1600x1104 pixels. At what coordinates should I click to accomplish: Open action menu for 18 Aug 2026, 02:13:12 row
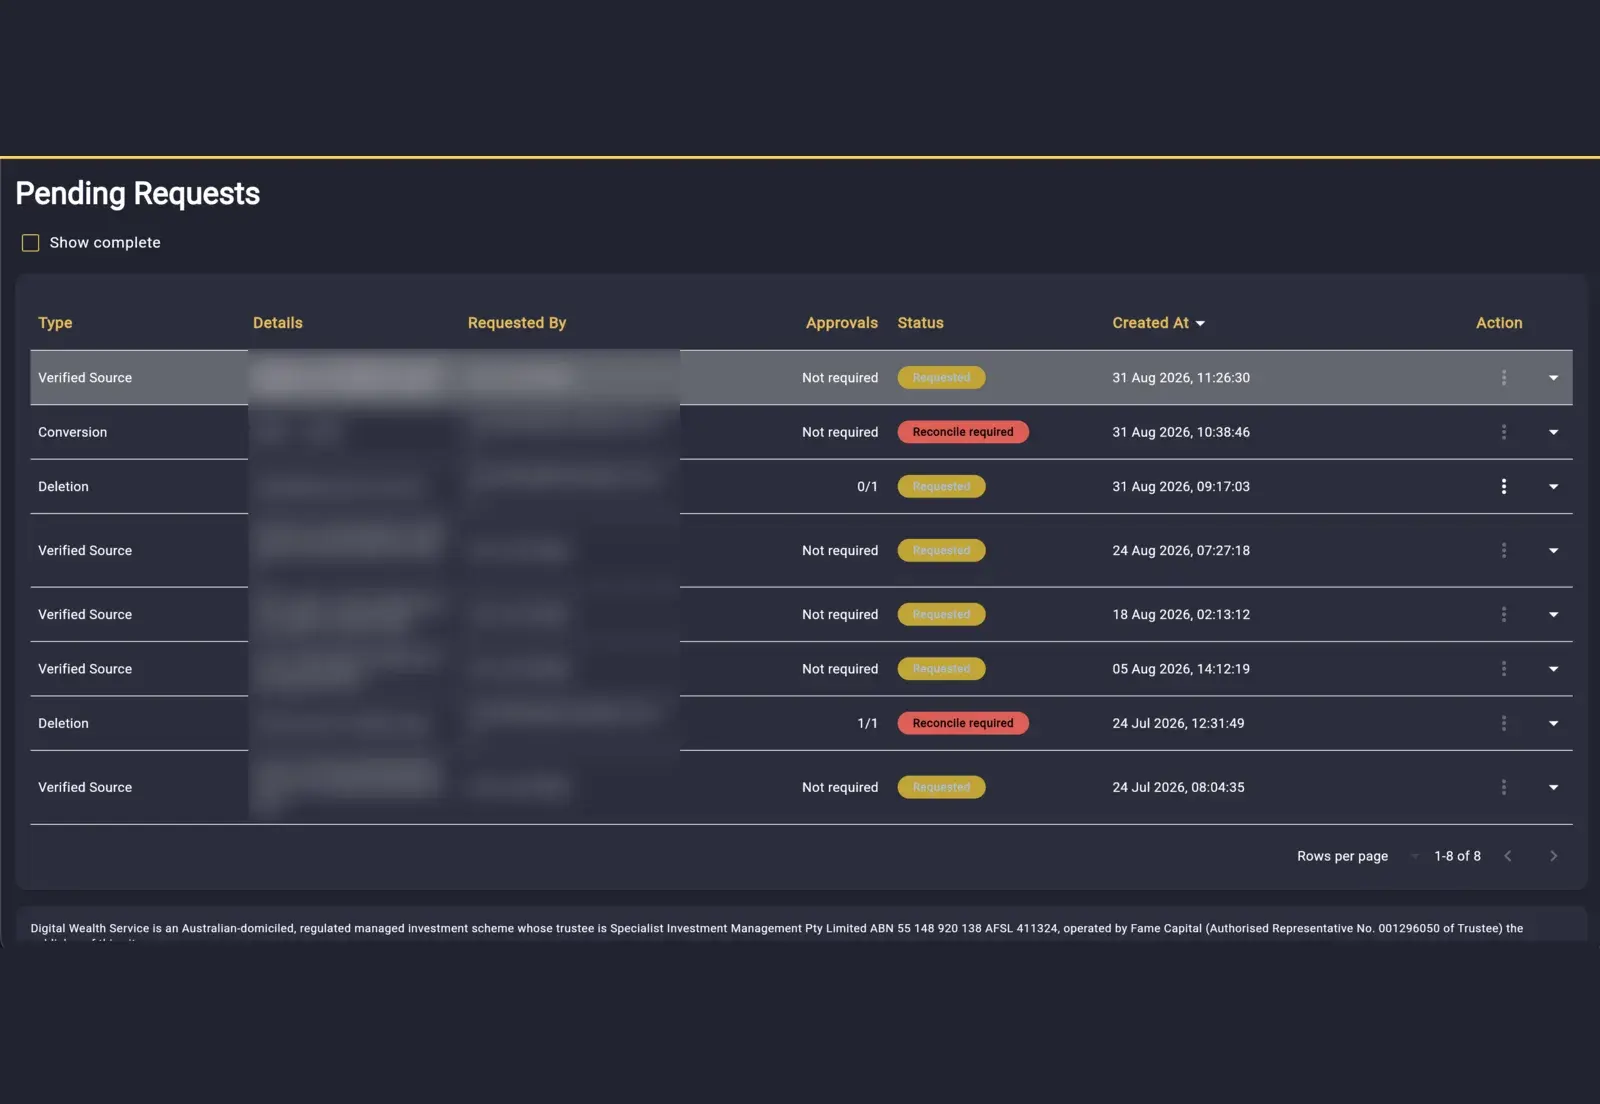[x=1503, y=614]
